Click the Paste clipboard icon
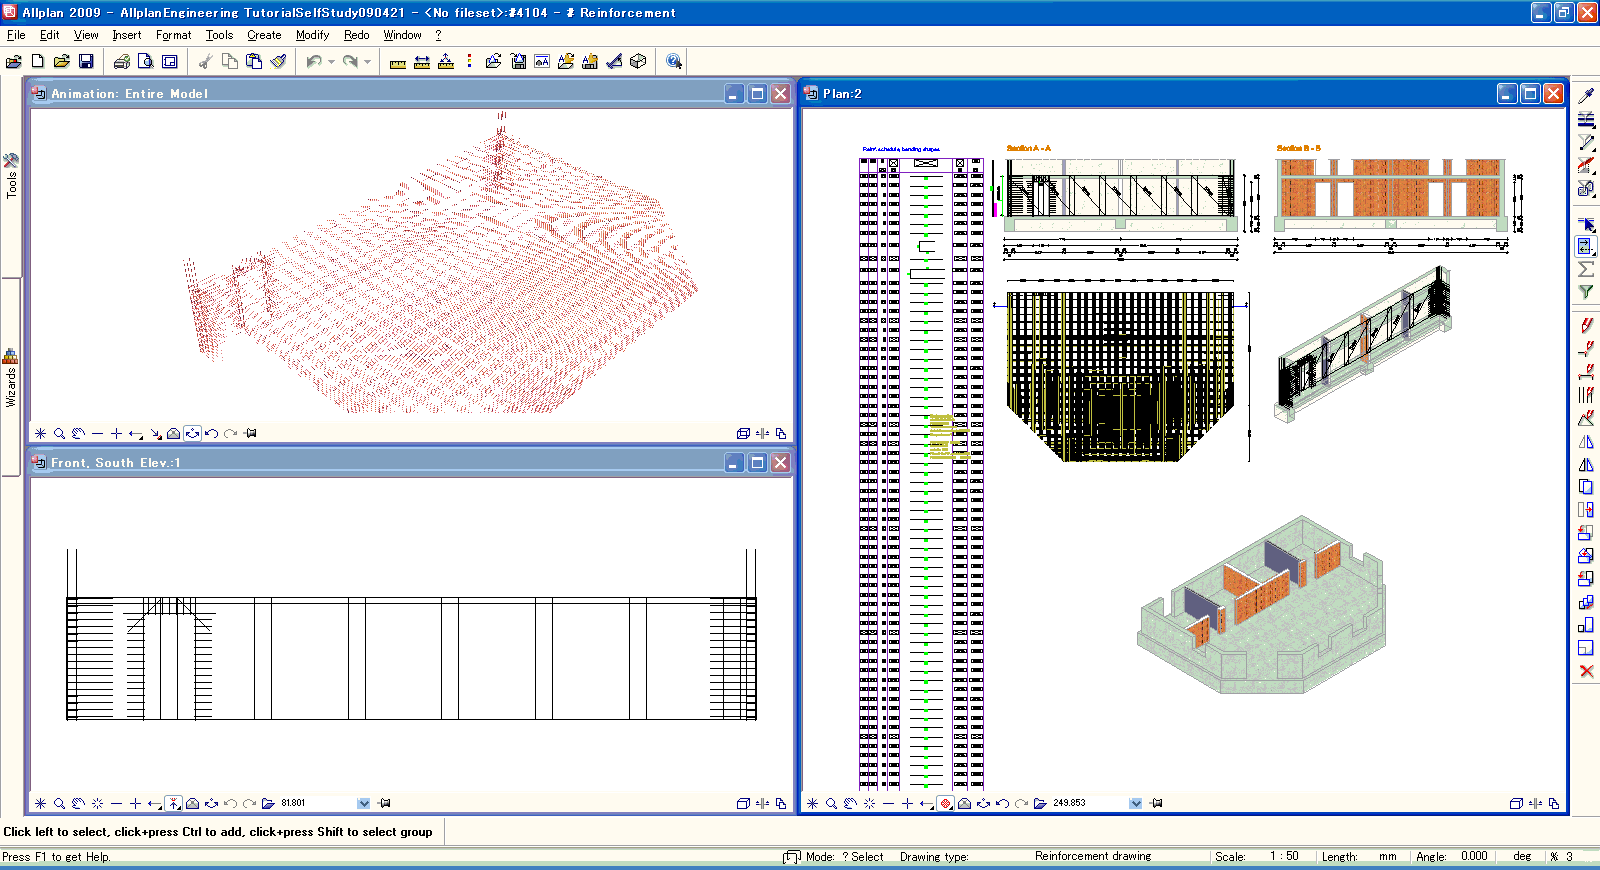The width and height of the screenshot is (1600, 870). click(254, 62)
